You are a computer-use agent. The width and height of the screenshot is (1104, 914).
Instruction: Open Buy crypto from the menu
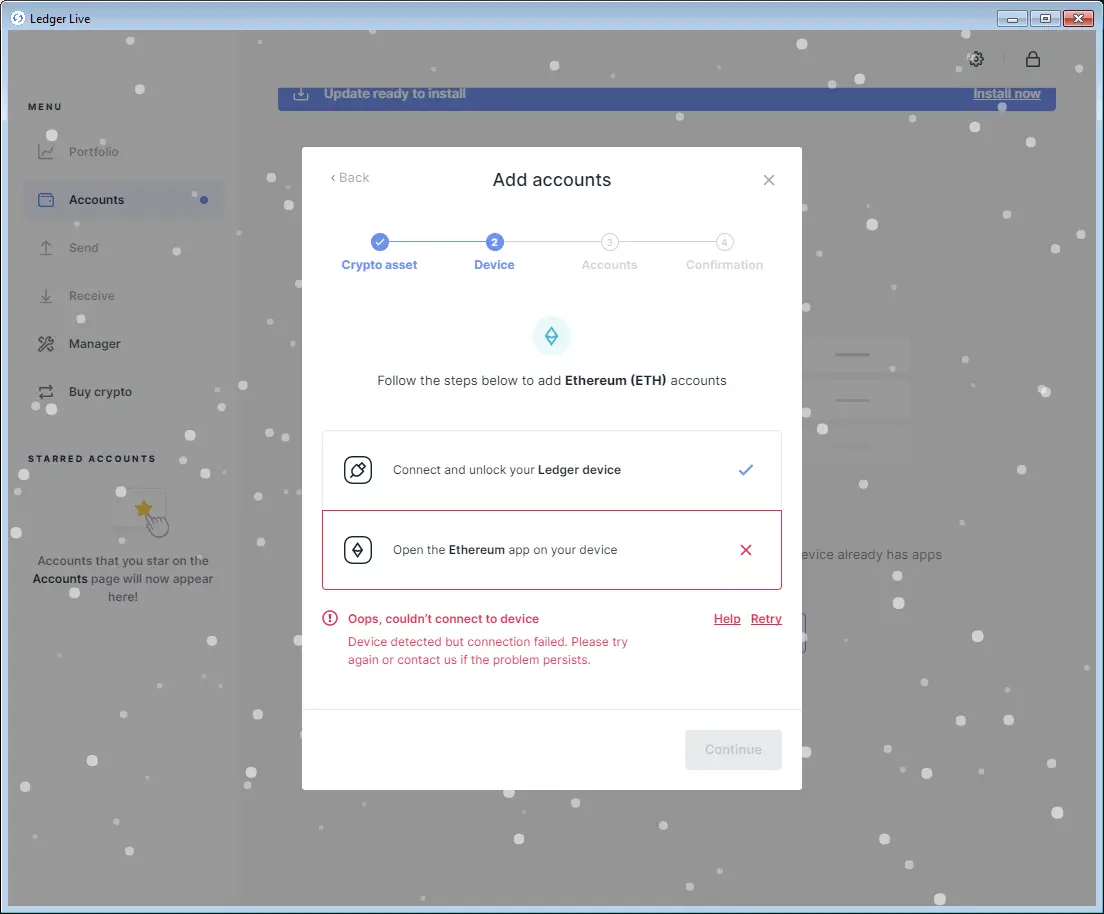pos(124,392)
